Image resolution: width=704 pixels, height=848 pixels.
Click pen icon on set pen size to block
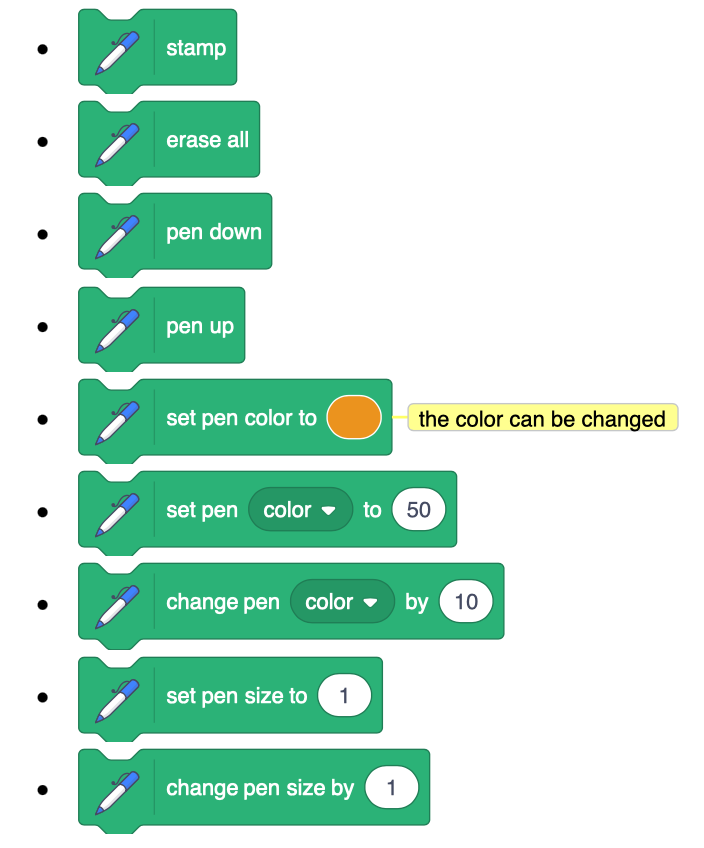(117, 700)
